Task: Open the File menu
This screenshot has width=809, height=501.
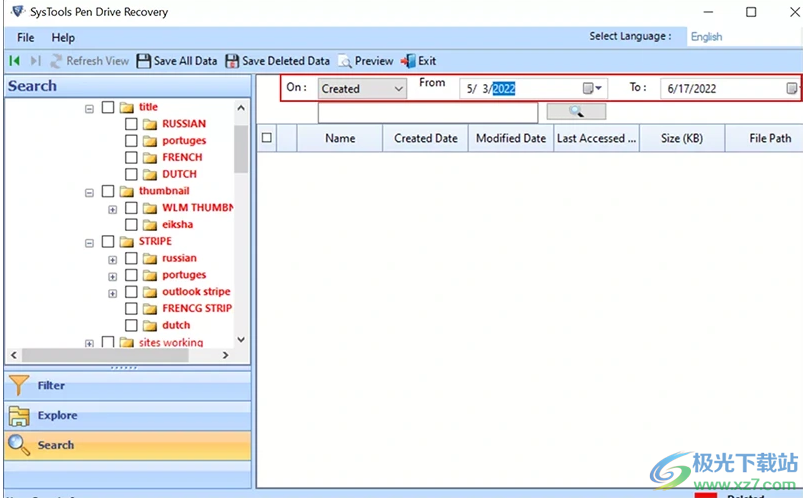Action: click(x=25, y=38)
